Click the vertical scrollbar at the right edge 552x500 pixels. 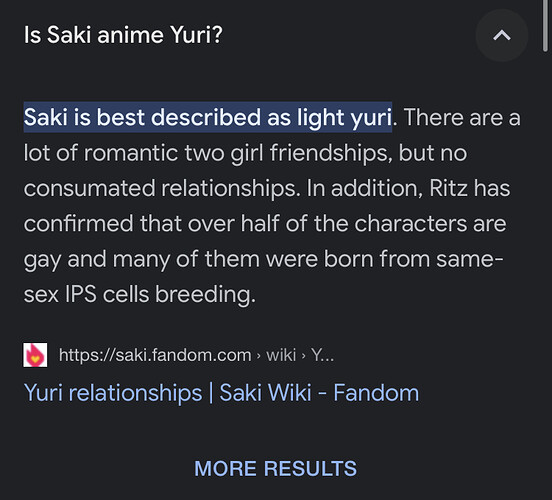(x=545, y=26)
